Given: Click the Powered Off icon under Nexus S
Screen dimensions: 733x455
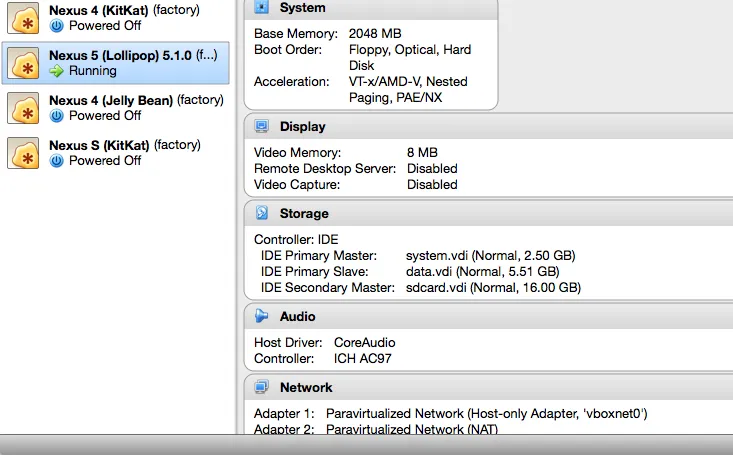Looking at the screenshot, I should click(57, 161).
